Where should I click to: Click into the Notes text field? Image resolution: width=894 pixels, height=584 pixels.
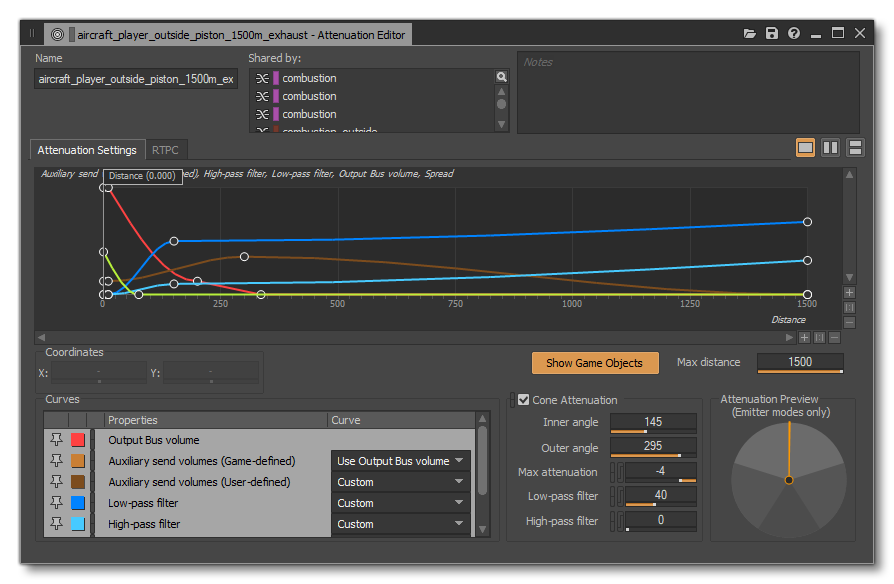(688, 92)
